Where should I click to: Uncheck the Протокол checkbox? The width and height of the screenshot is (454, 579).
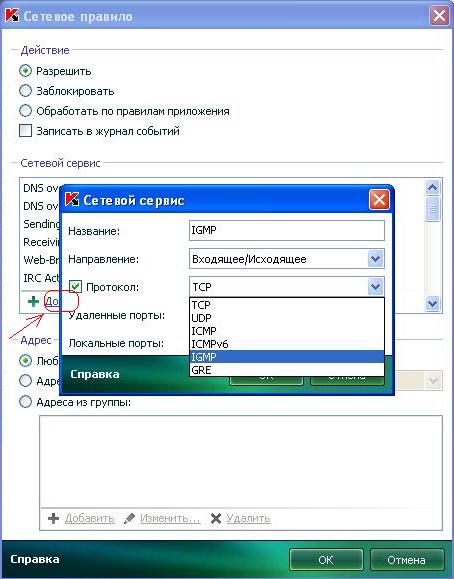point(75,287)
